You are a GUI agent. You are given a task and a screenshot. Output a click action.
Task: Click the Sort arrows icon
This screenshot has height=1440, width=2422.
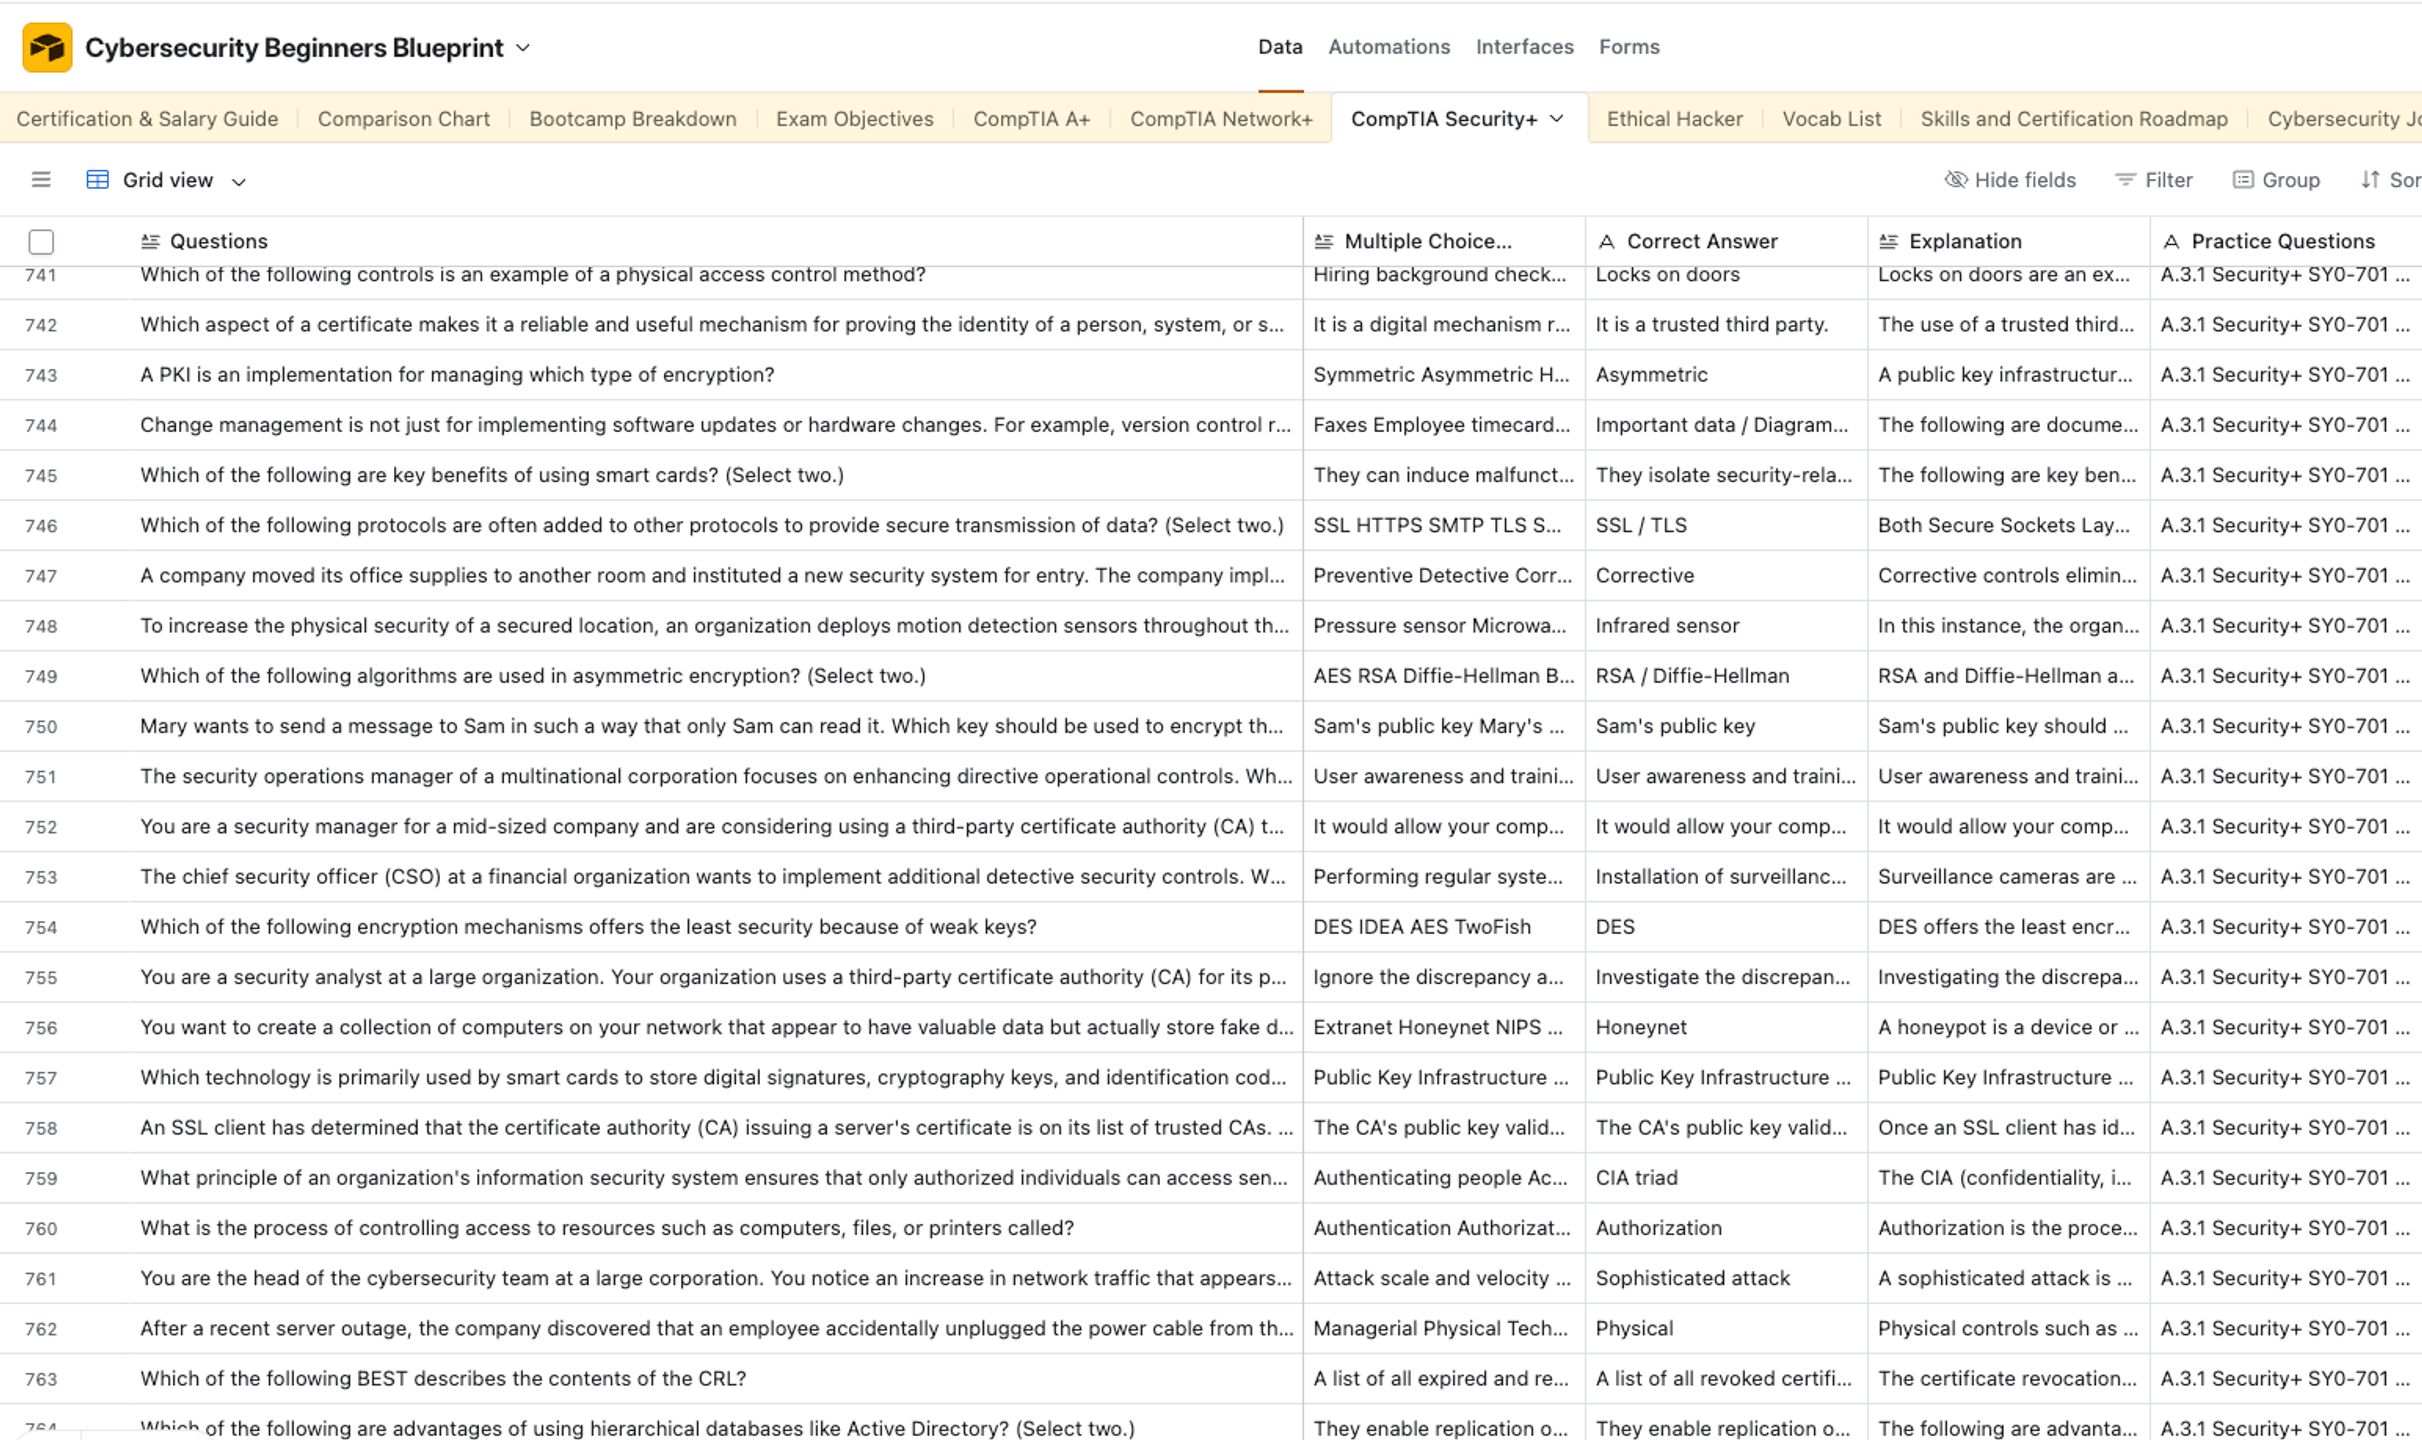2370,180
